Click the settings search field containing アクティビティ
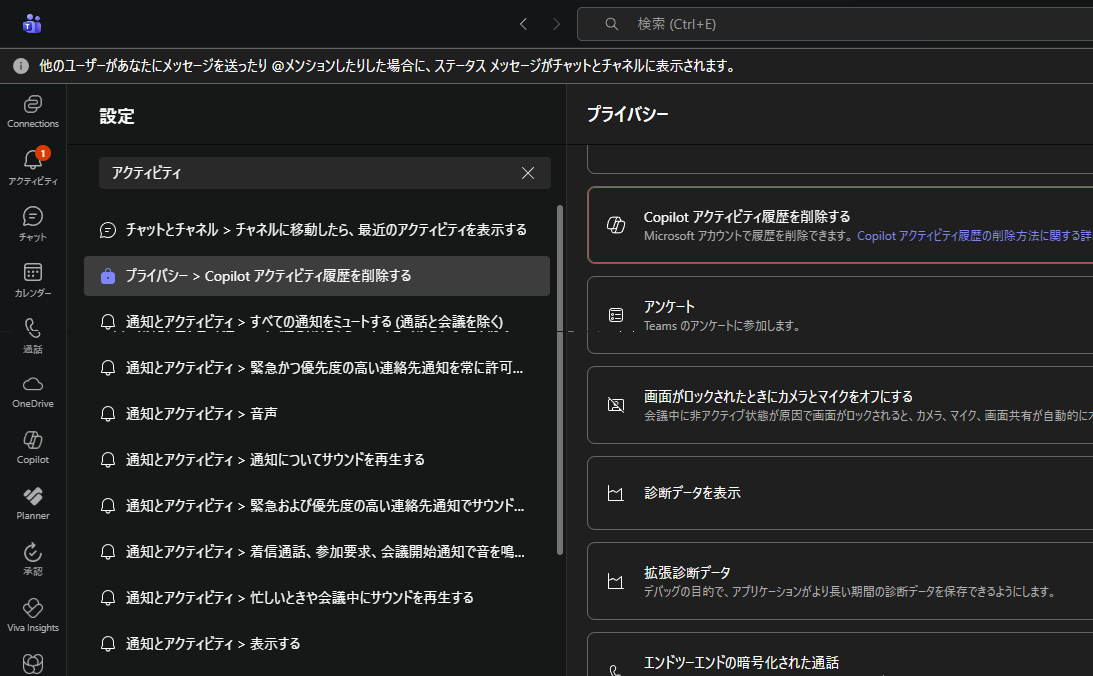Image resolution: width=1093 pixels, height=676 pixels. 310,173
